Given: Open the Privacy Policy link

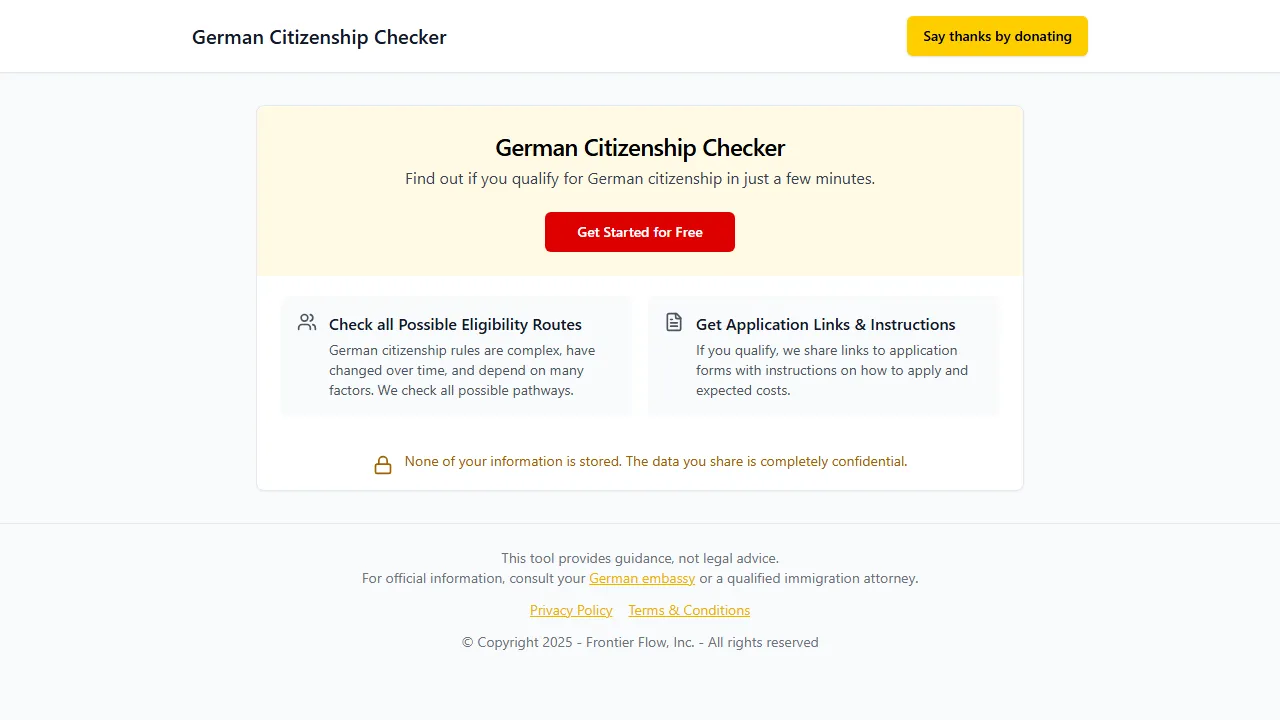Looking at the screenshot, I should coord(571,610).
